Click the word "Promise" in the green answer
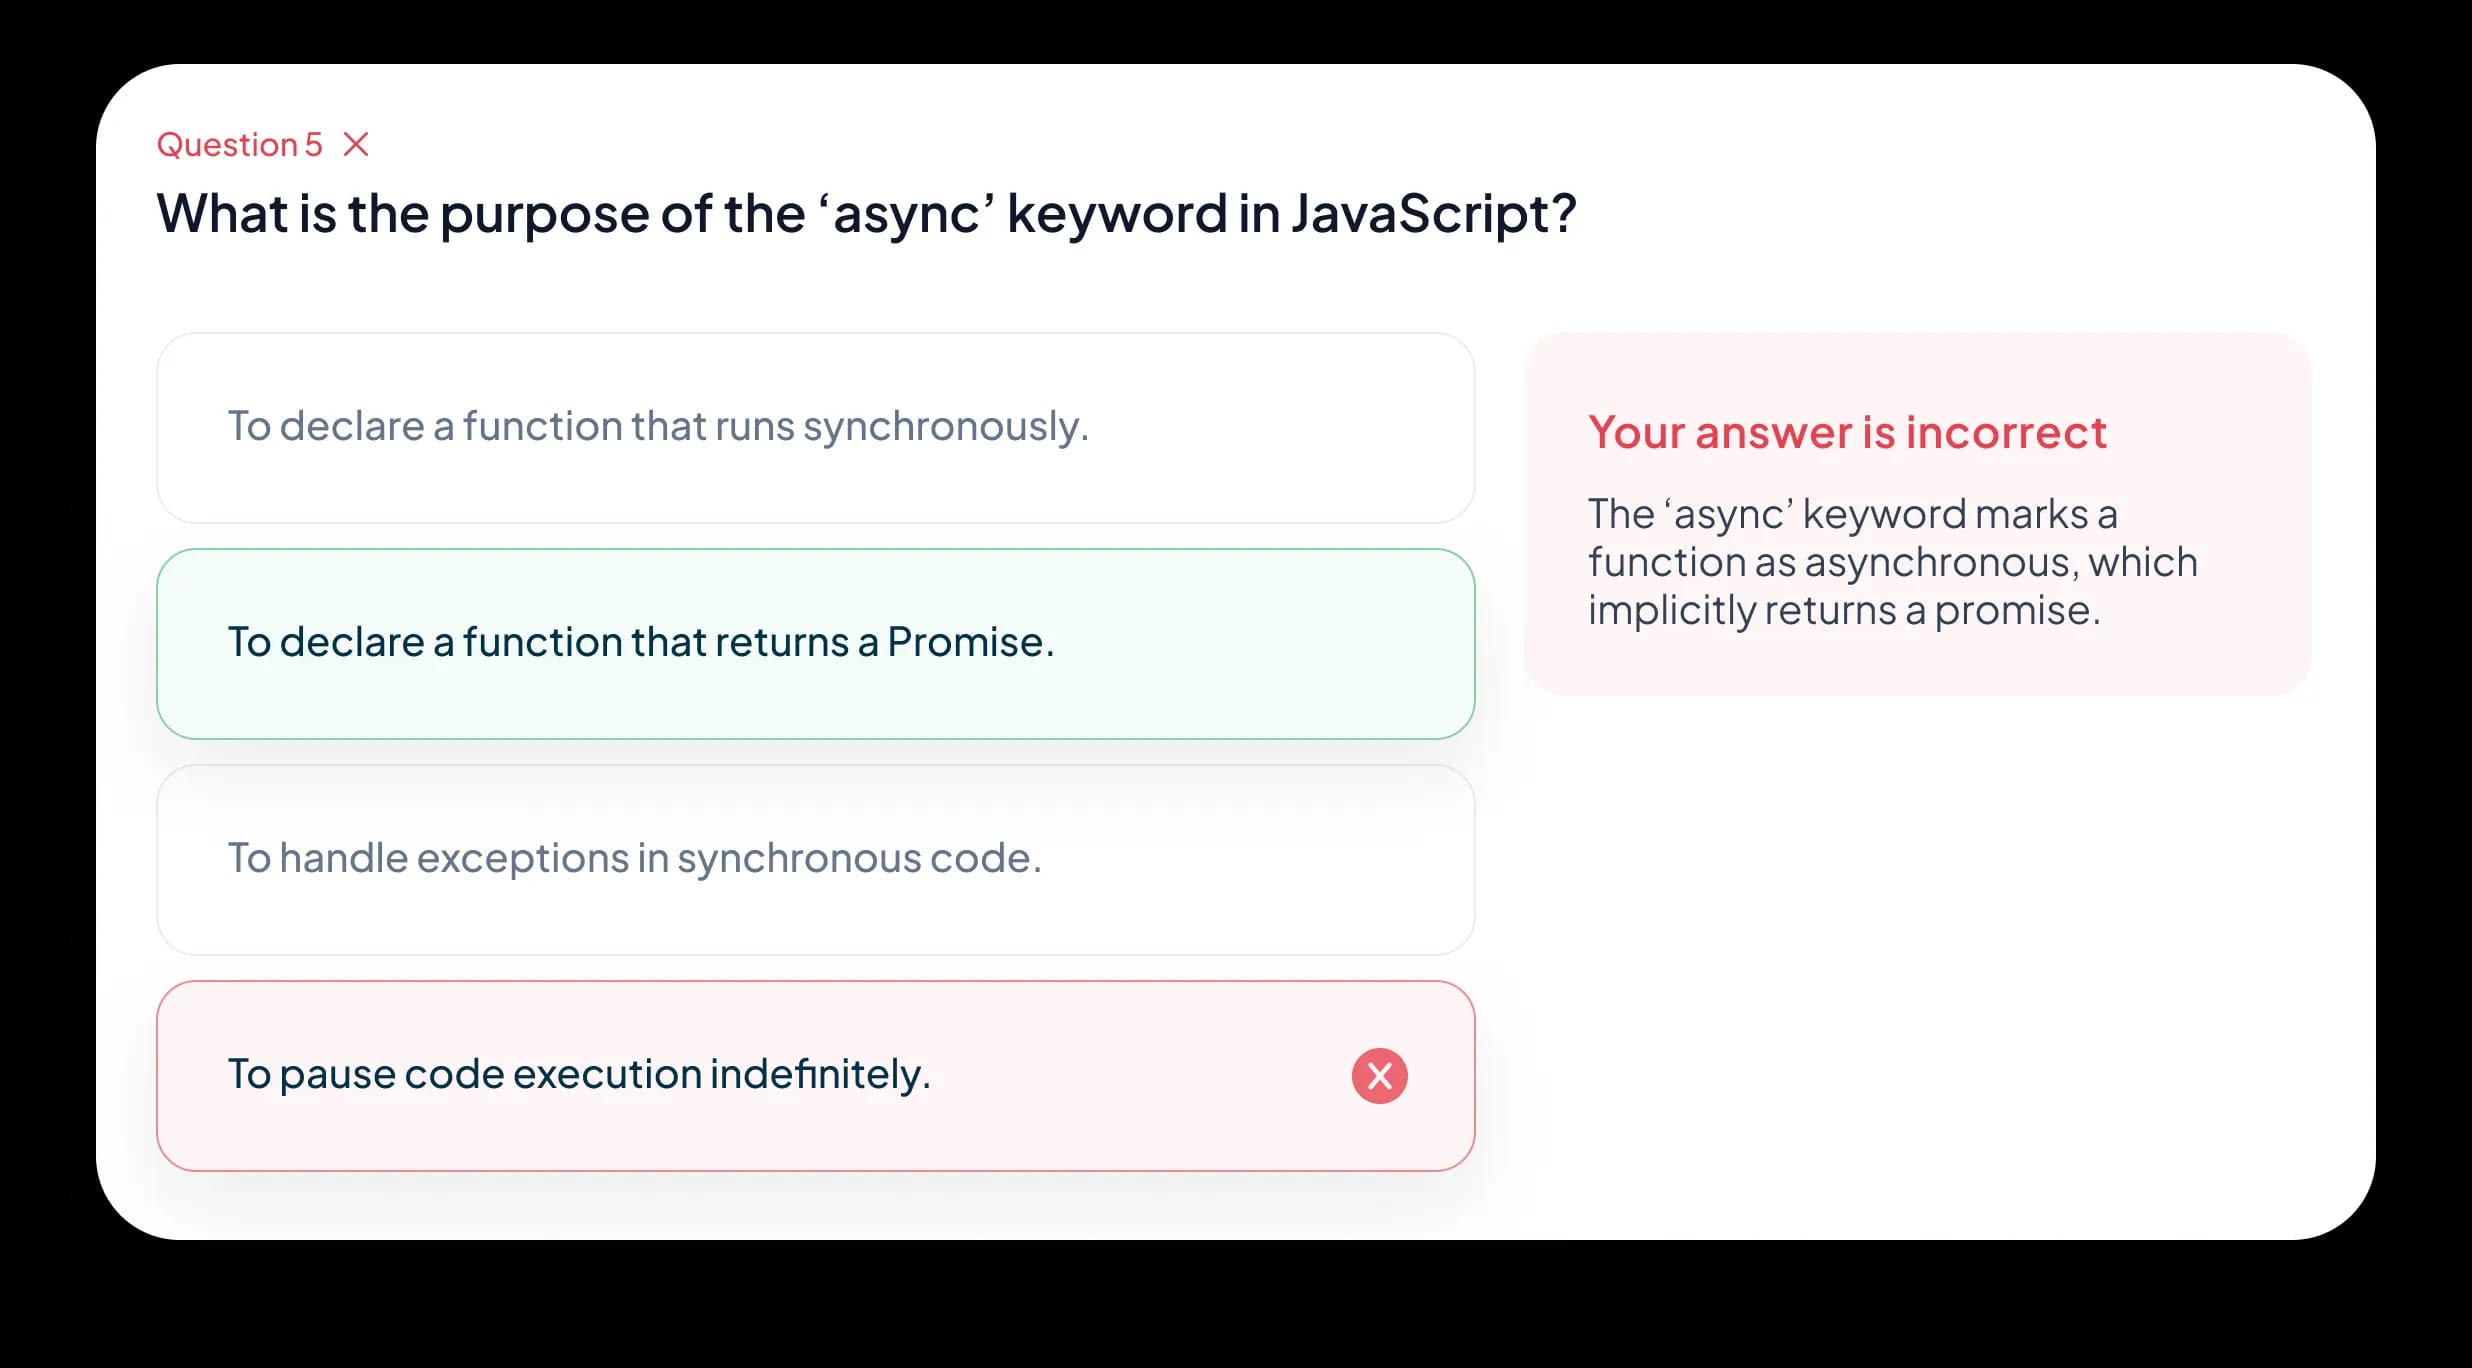 (965, 642)
